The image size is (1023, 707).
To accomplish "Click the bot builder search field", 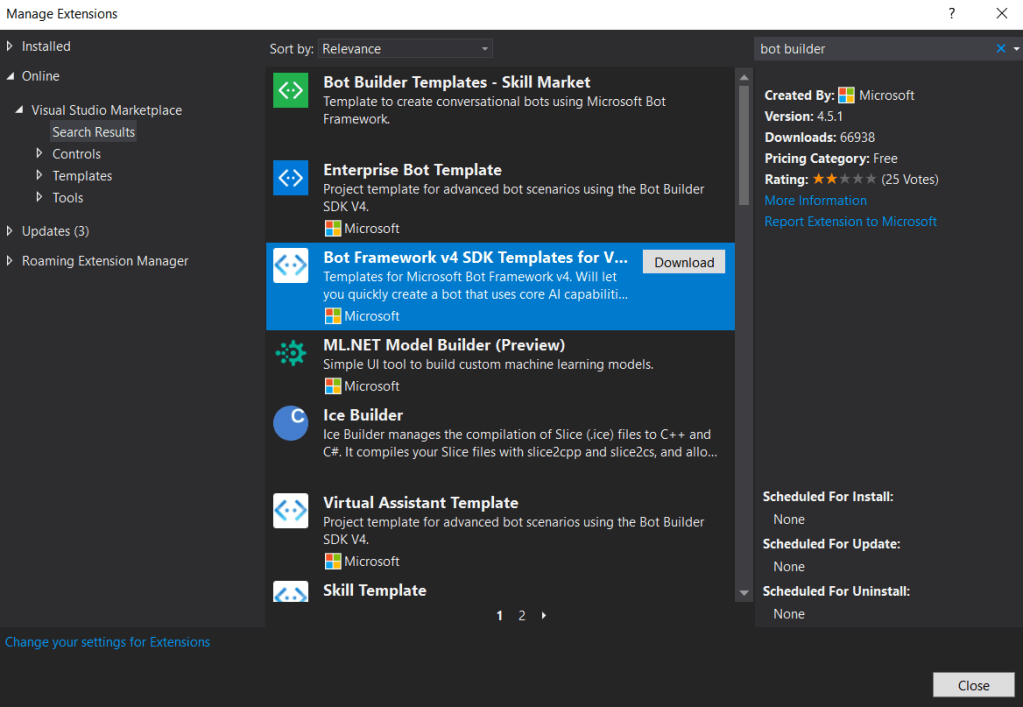I will [x=870, y=49].
